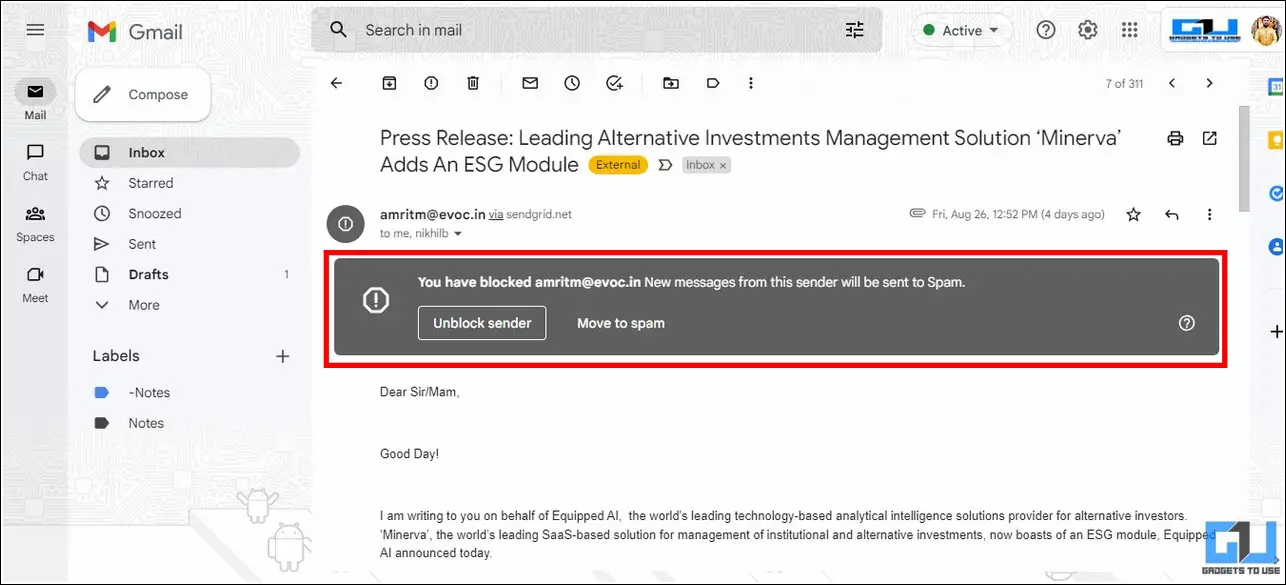Show details dropdown next to 'to me, nikhilb'
The height and width of the screenshot is (585, 1286).
point(458,233)
